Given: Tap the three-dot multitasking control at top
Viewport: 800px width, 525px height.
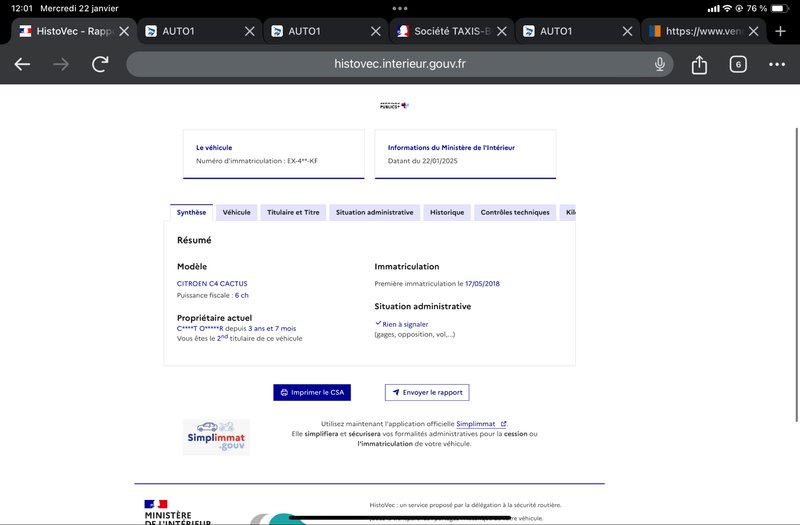Looking at the screenshot, I should click(399, 8).
